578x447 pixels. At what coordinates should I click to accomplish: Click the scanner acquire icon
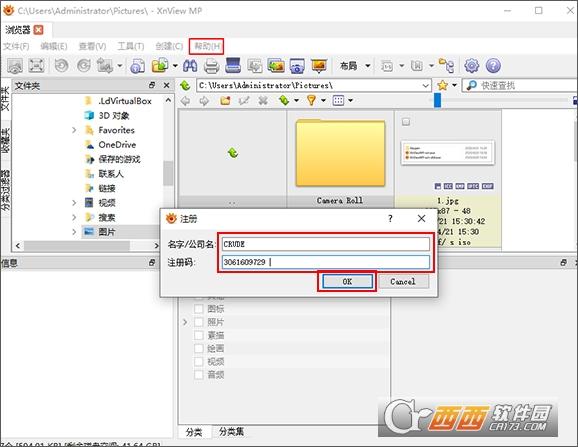point(233,65)
